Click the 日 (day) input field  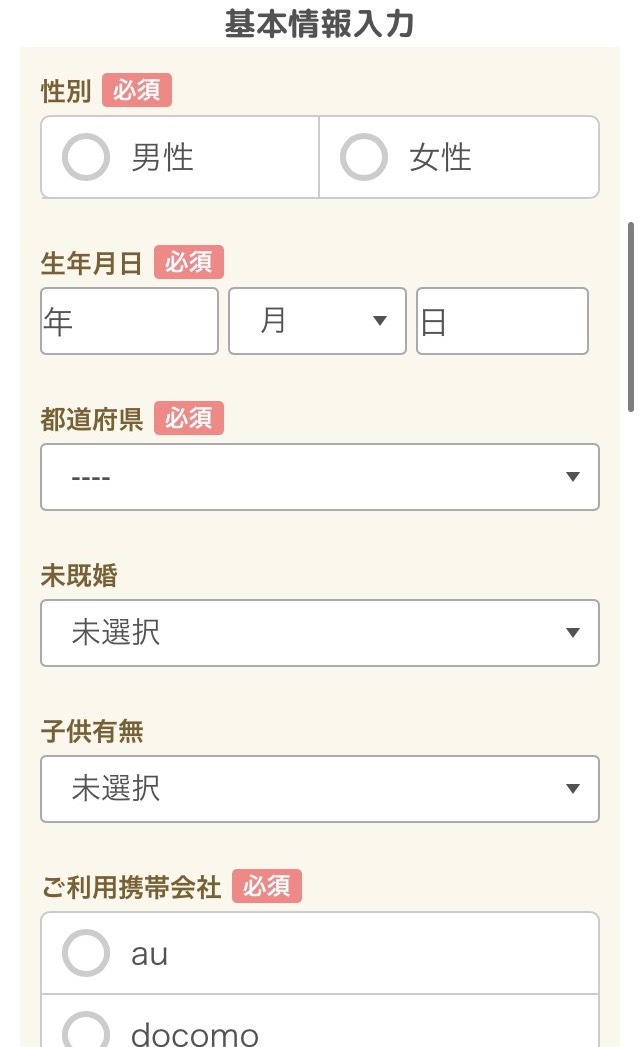[500, 320]
